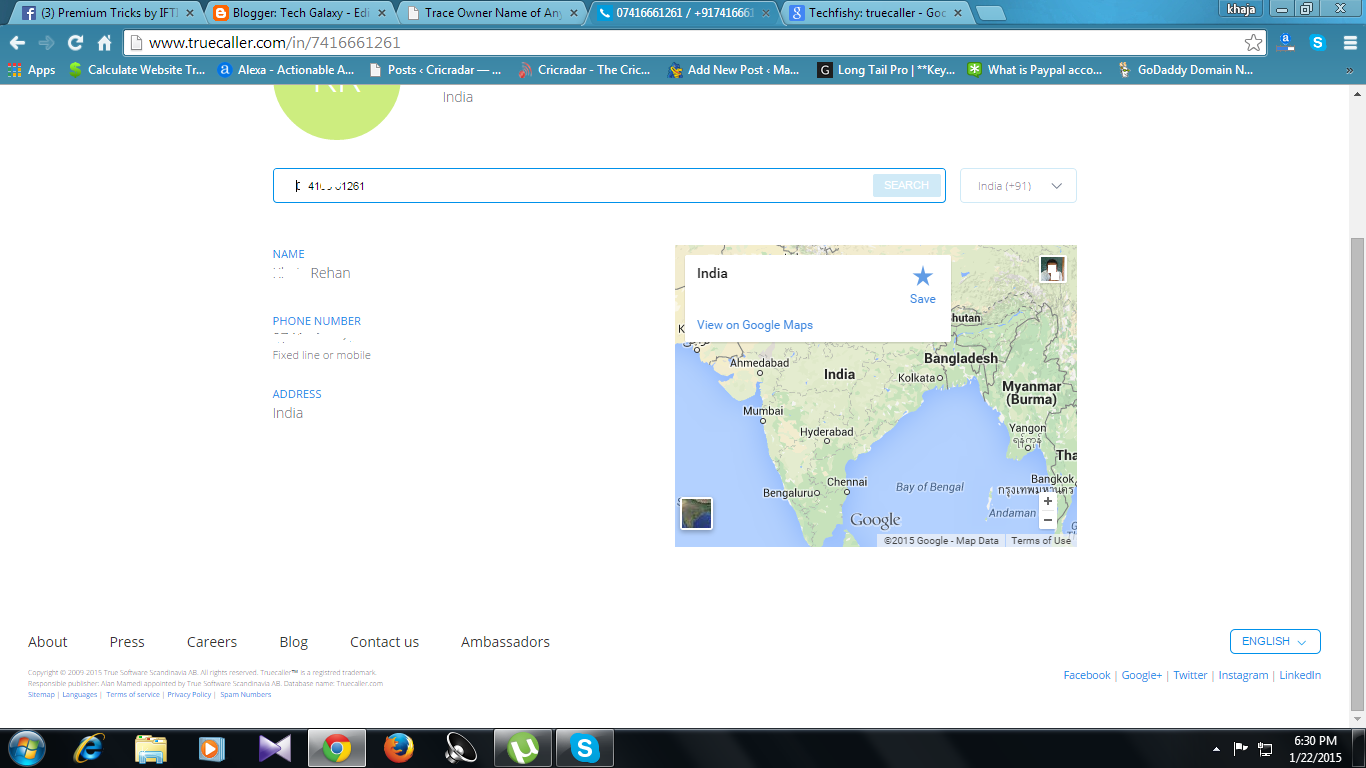Click the Skype extension icon in toolbar
Image resolution: width=1366 pixels, height=768 pixels.
point(1318,43)
